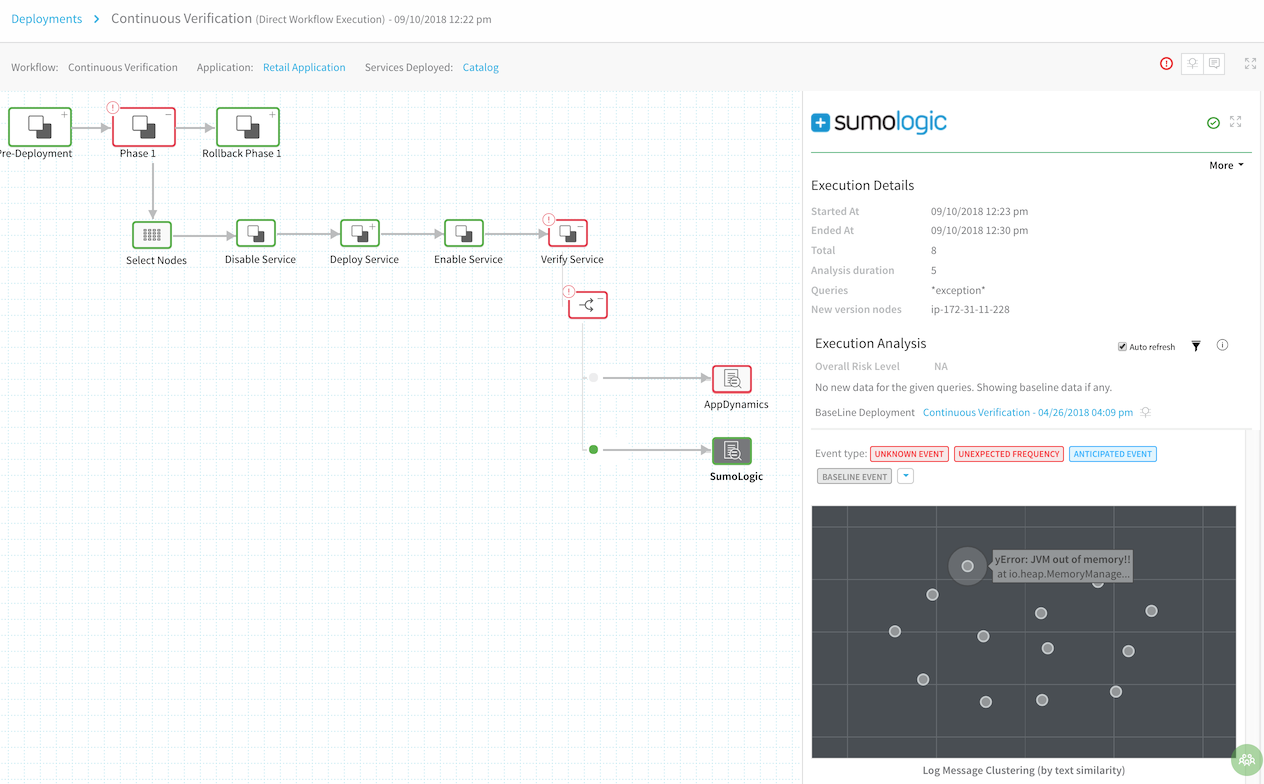Open the Catalog service link
This screenshot has height=784, width=1264.
click(480, 67)
